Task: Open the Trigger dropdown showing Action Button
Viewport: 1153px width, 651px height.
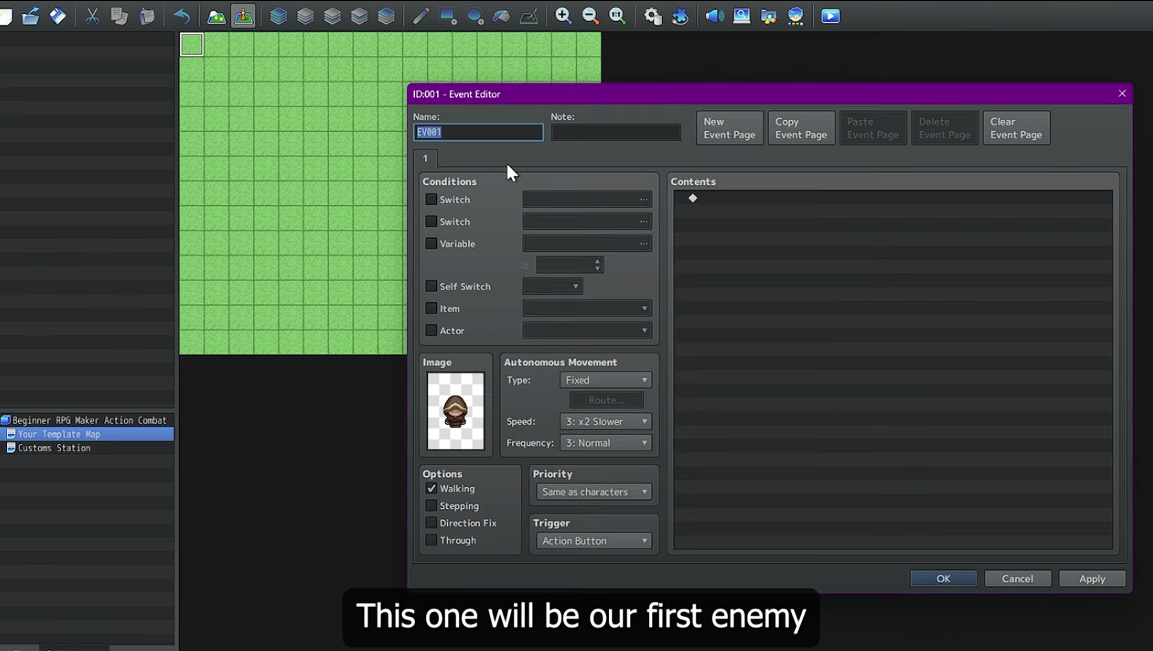Action: [594, 541]
